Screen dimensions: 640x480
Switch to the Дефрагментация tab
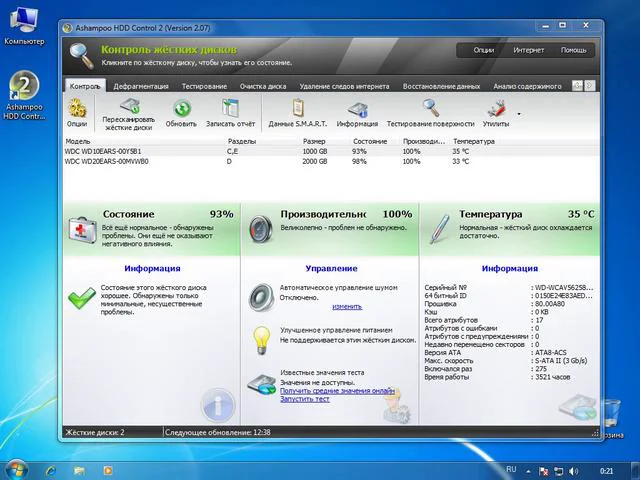tap(141, 86)
